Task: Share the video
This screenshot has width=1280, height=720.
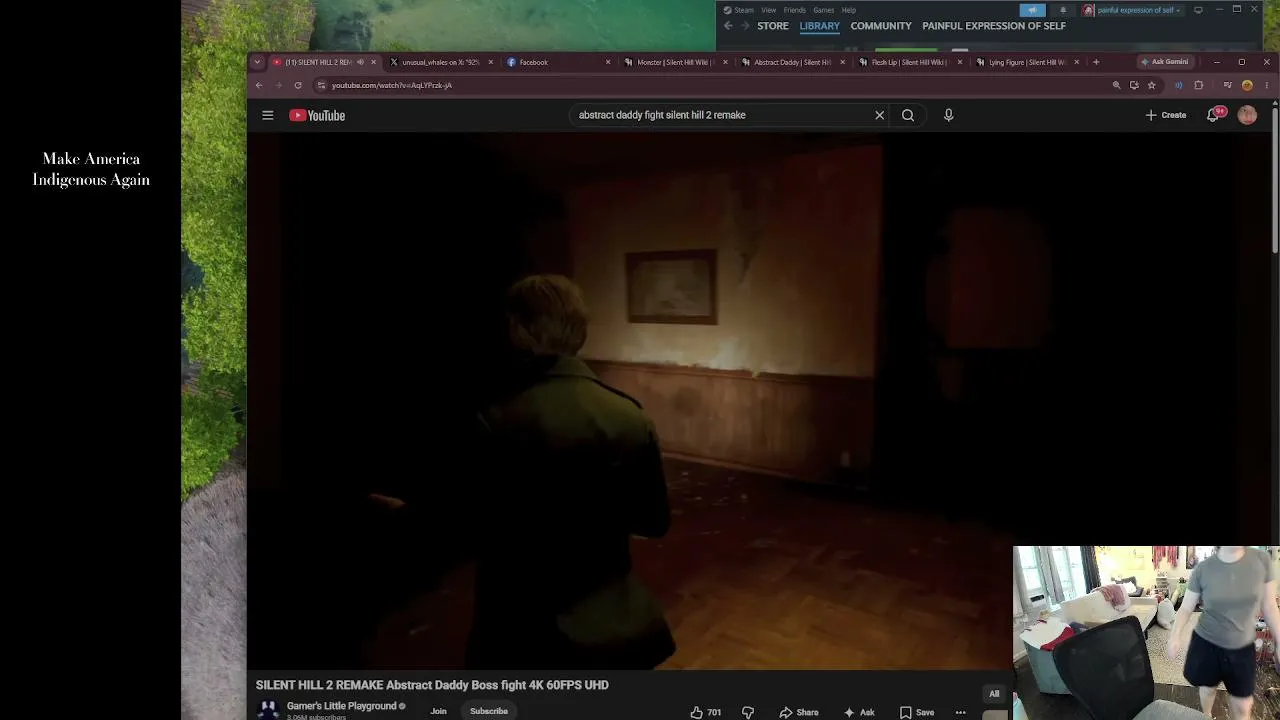Action: click(799, 712)
